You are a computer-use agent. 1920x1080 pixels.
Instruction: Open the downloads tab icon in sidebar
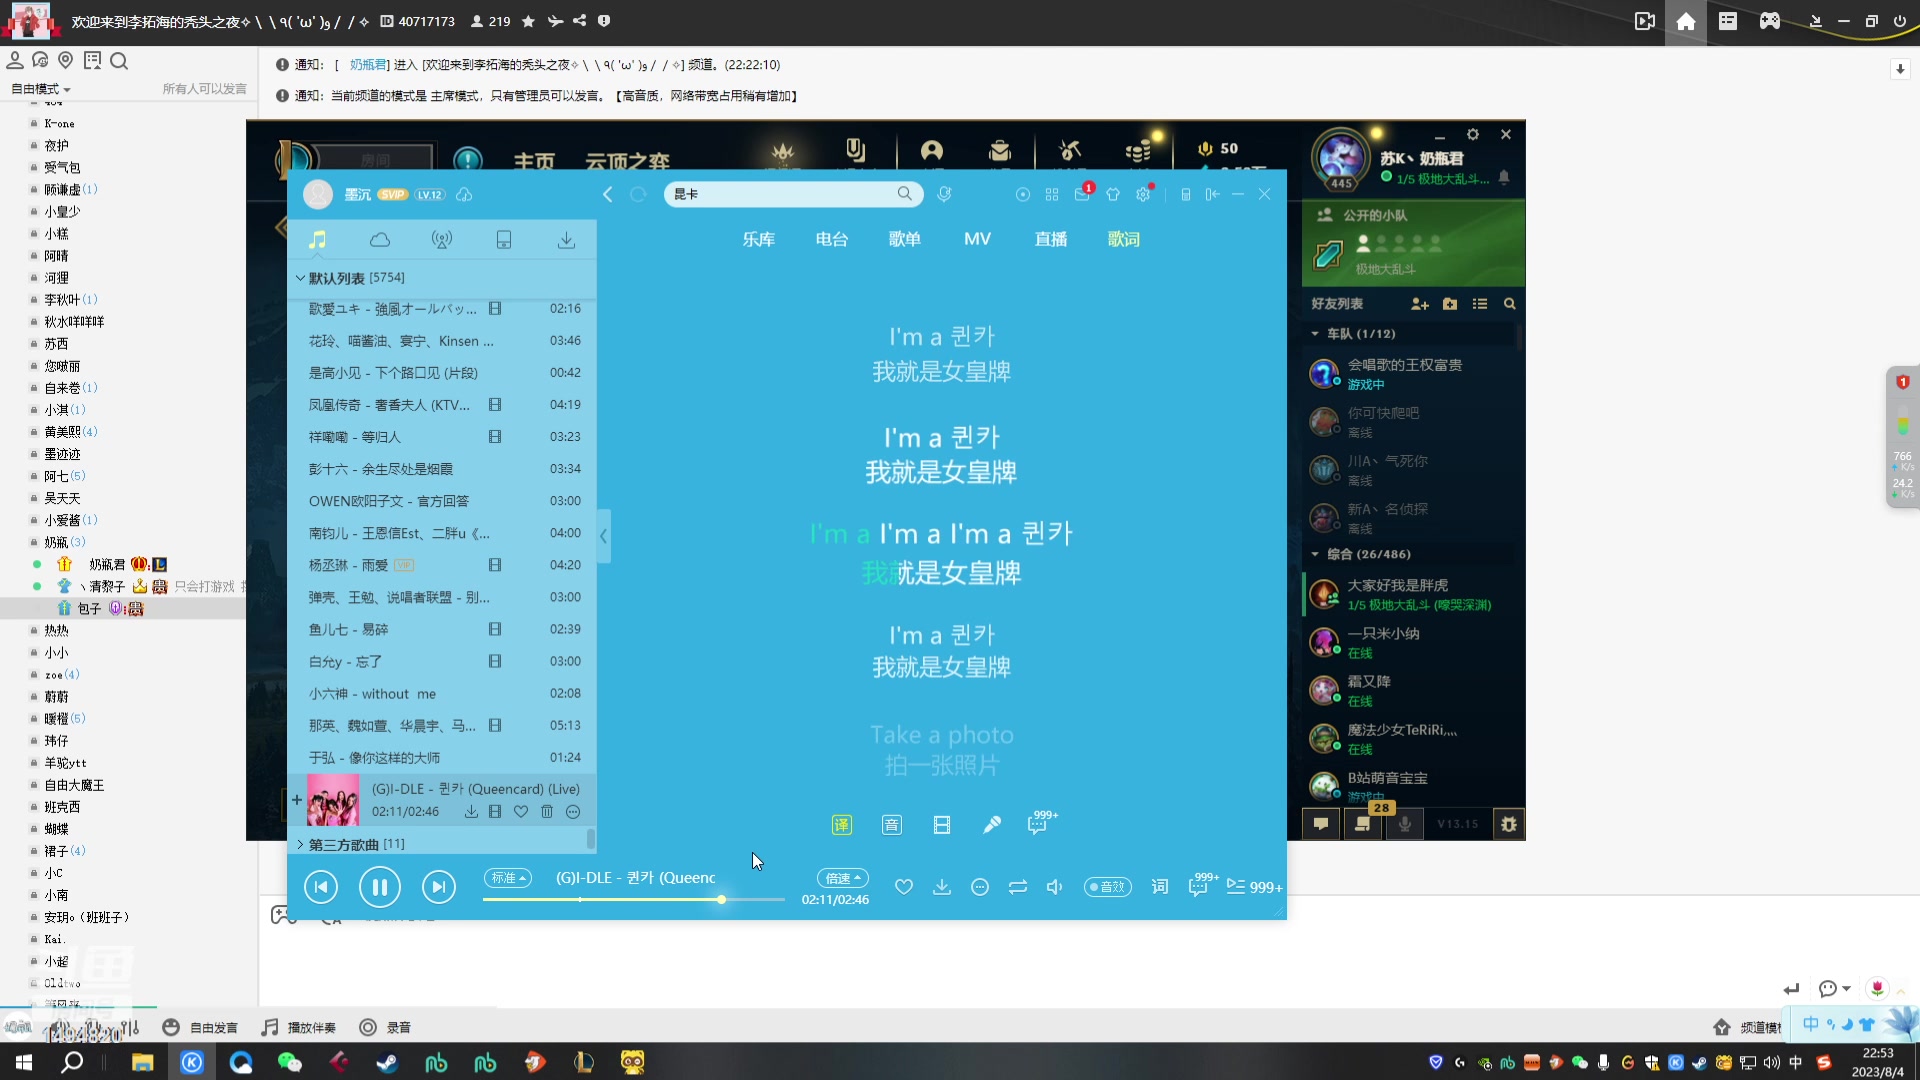[x=566, y=240]
